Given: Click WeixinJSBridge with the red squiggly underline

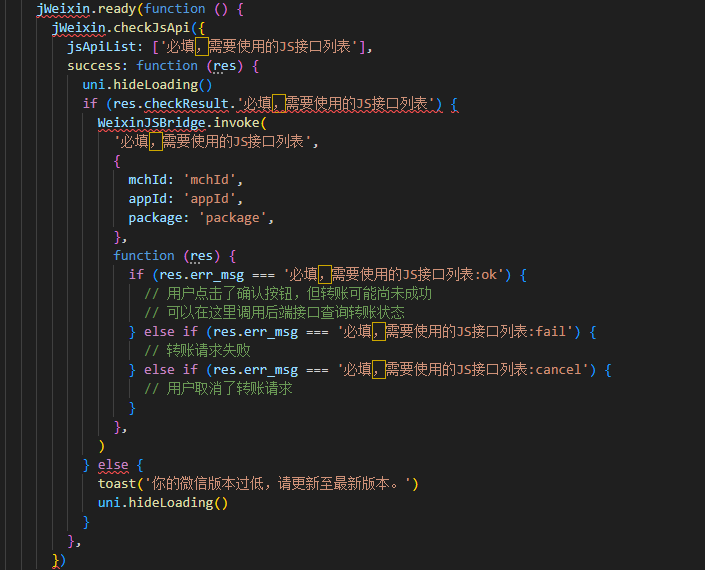Looking at the screenshot, I should point(150,123).
